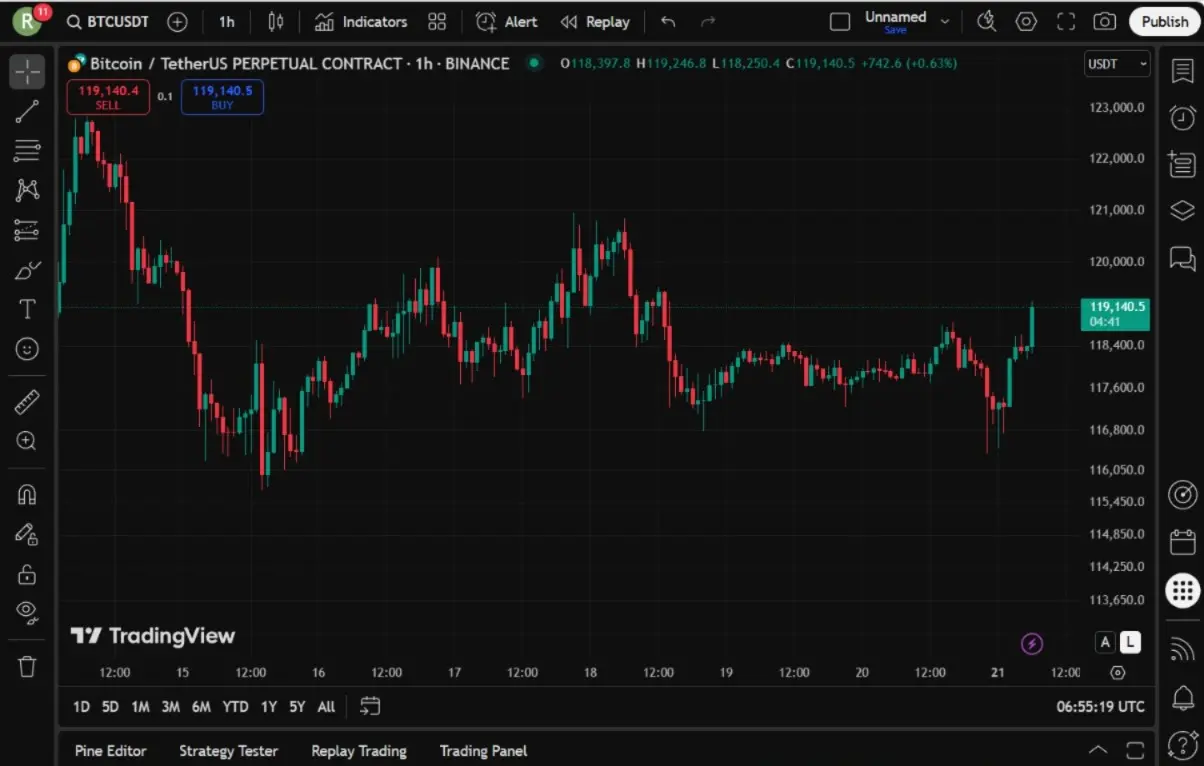Start bar Replay mode
Image resolution: width=1204 pixels, height=766 pixels.
[x=595, y=21]
